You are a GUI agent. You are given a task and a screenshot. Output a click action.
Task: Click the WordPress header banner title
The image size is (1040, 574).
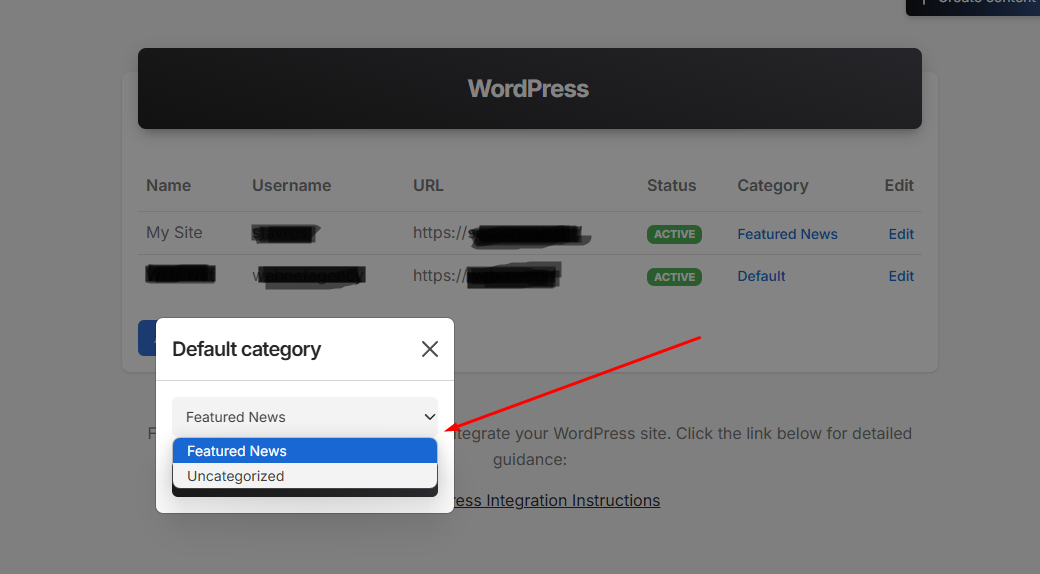point(529,88)
